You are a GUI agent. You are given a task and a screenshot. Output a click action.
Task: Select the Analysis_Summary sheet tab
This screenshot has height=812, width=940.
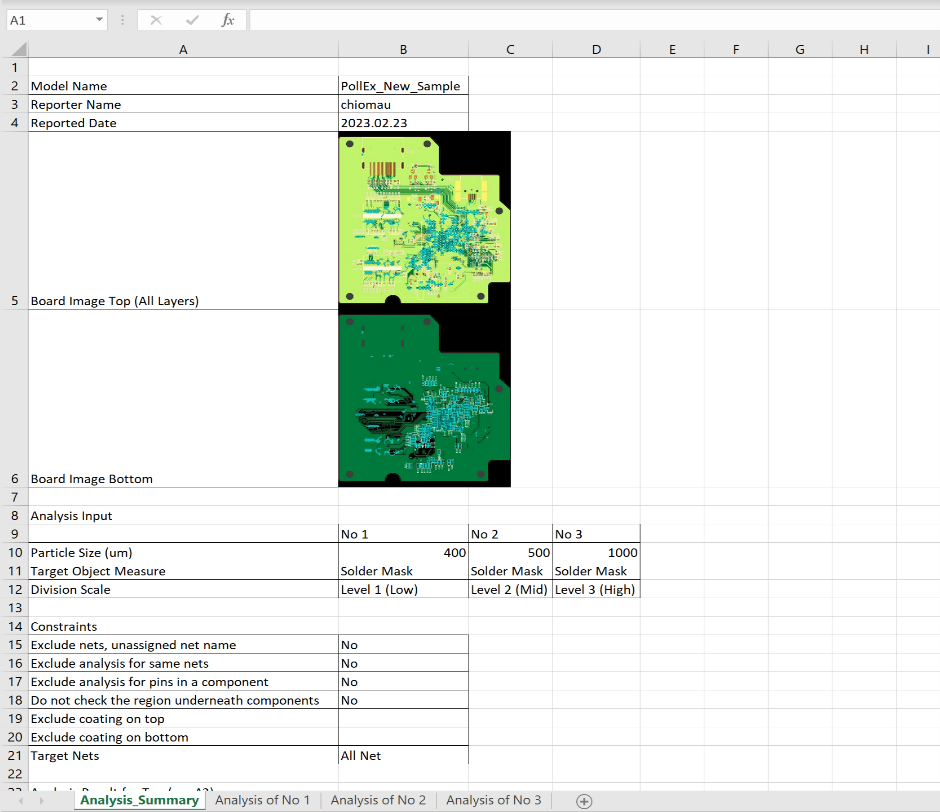[139, 800]
